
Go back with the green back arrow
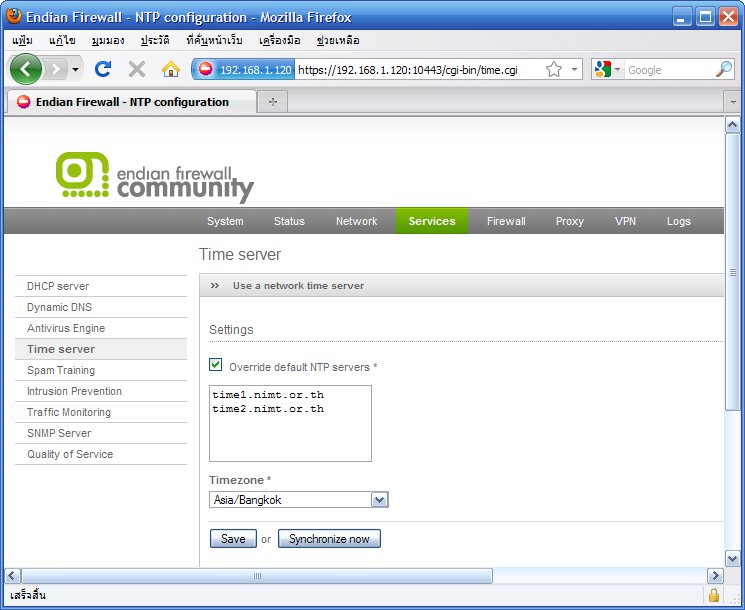25,70
